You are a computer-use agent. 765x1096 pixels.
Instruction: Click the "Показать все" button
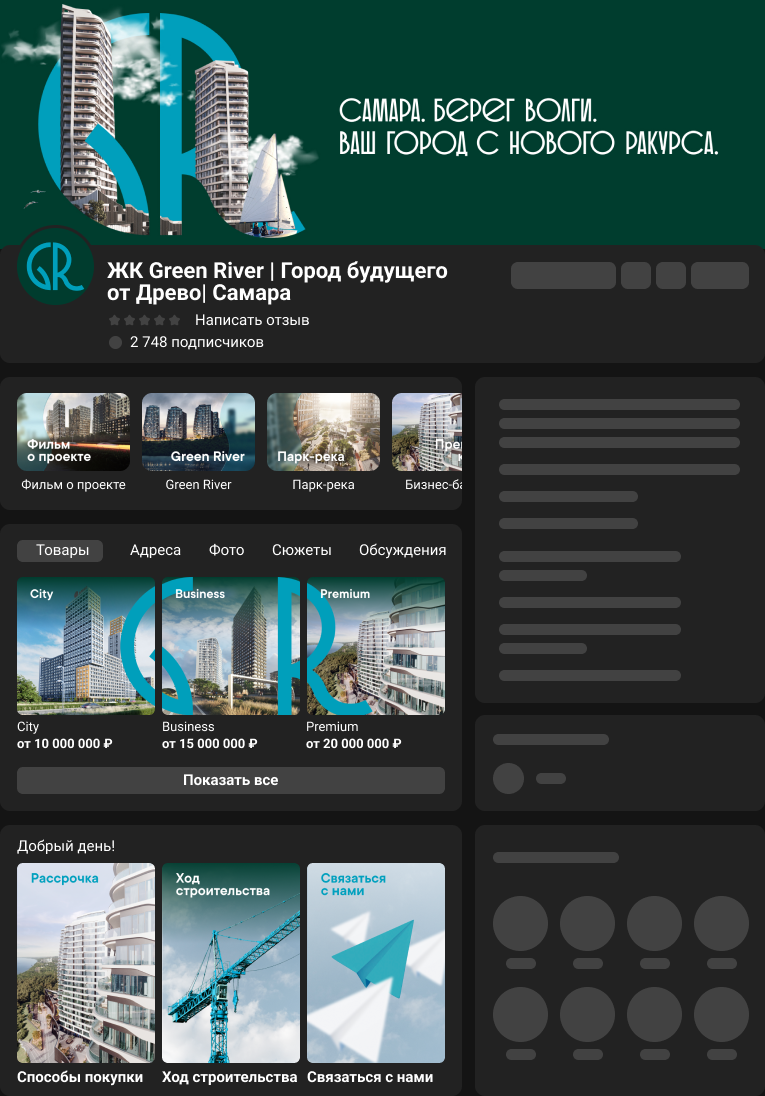coord(231,780)
